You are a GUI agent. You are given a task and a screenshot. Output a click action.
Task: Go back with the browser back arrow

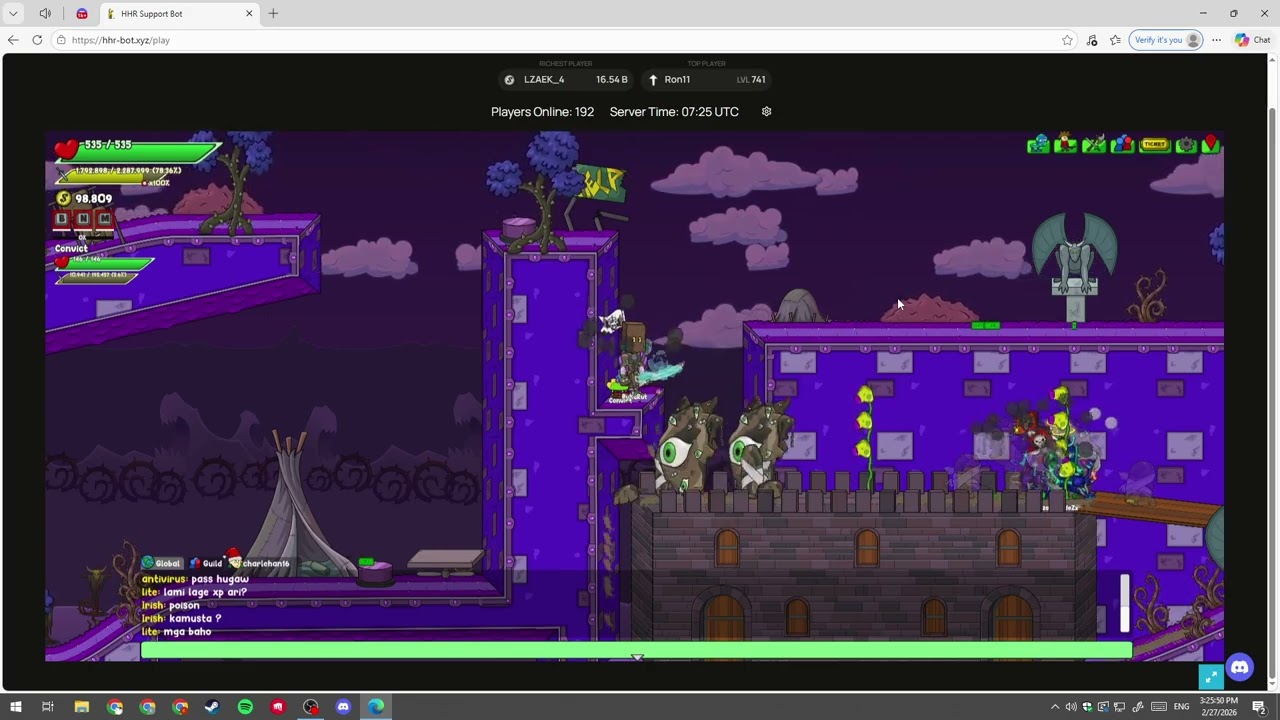[x=13, y=40]
